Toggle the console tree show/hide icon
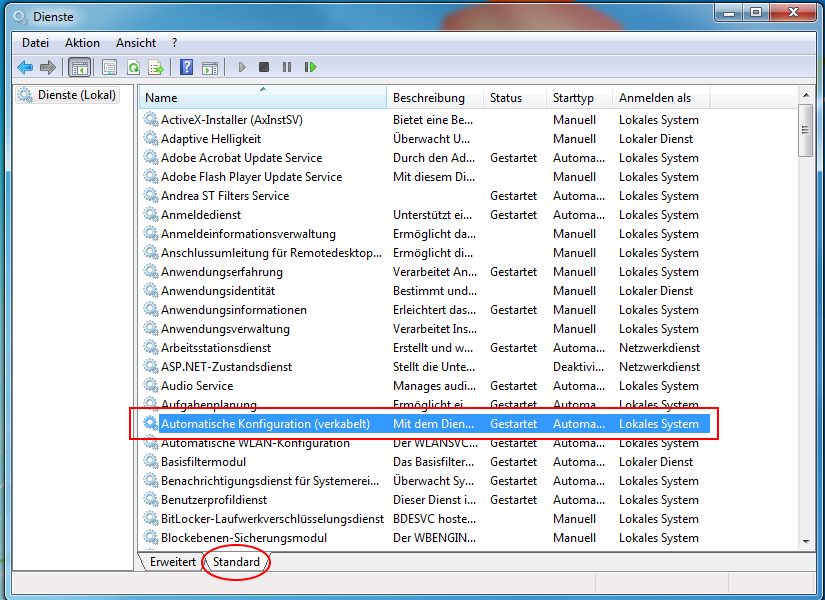Viewport: 825px width, 600px height. pos(79,67)
